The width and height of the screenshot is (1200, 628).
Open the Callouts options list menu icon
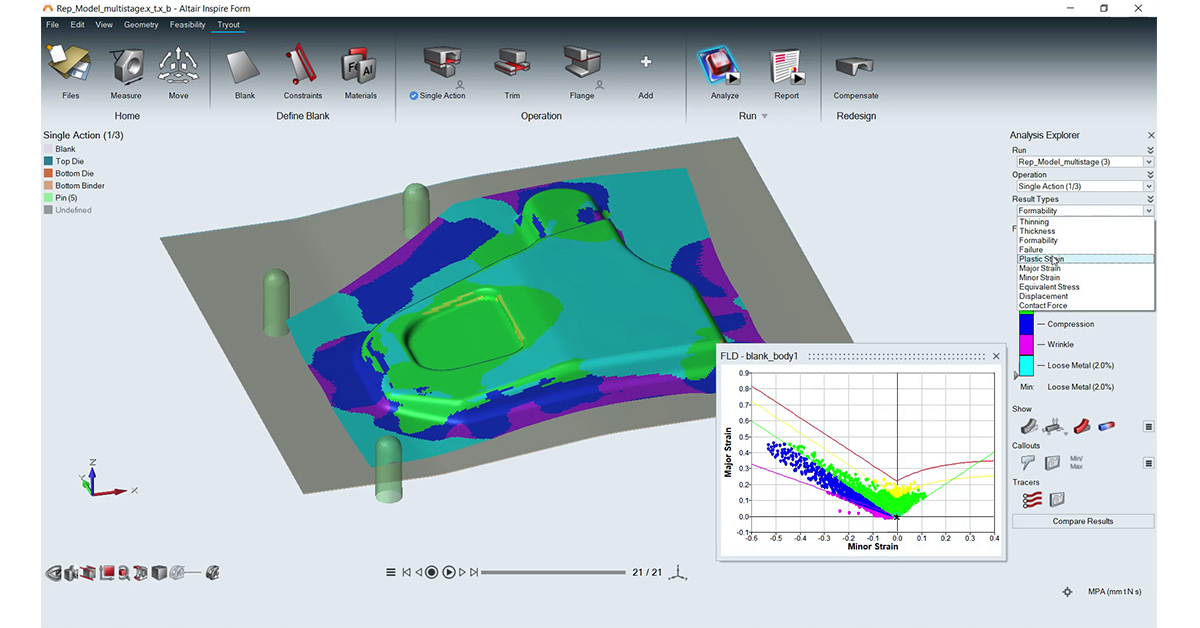pos(1148,463)
